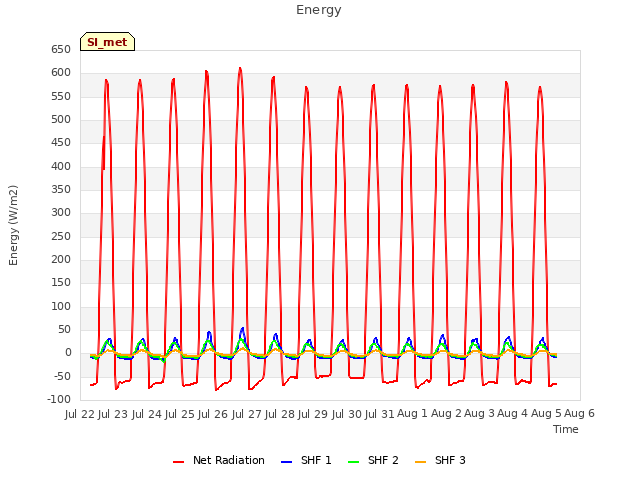Click the Aug 5 x-axis tick label

click(x=546, y=414)
